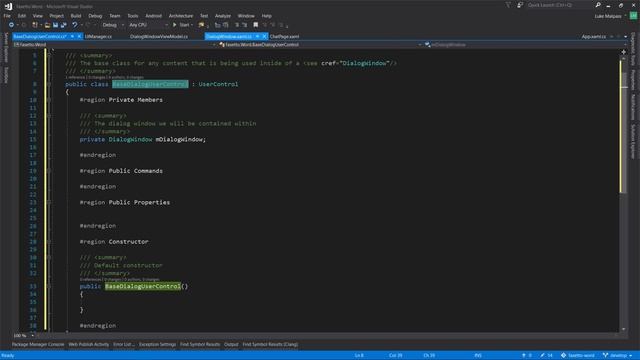Click the Quick Launch search magnifier icon
This screenshot has height=360, width=640.
[x=598, y=5]
